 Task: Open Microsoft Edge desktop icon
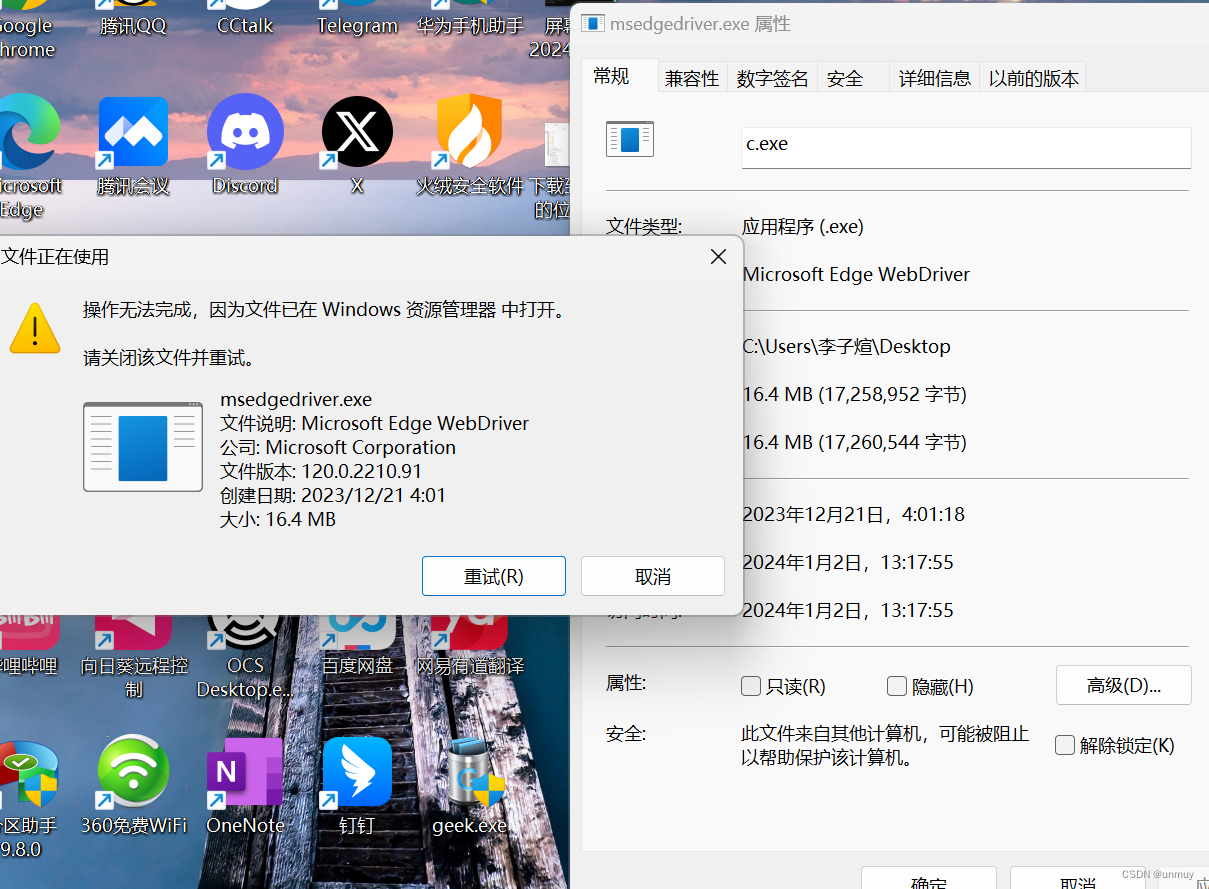pyautogui.click(x=28, y=157)
